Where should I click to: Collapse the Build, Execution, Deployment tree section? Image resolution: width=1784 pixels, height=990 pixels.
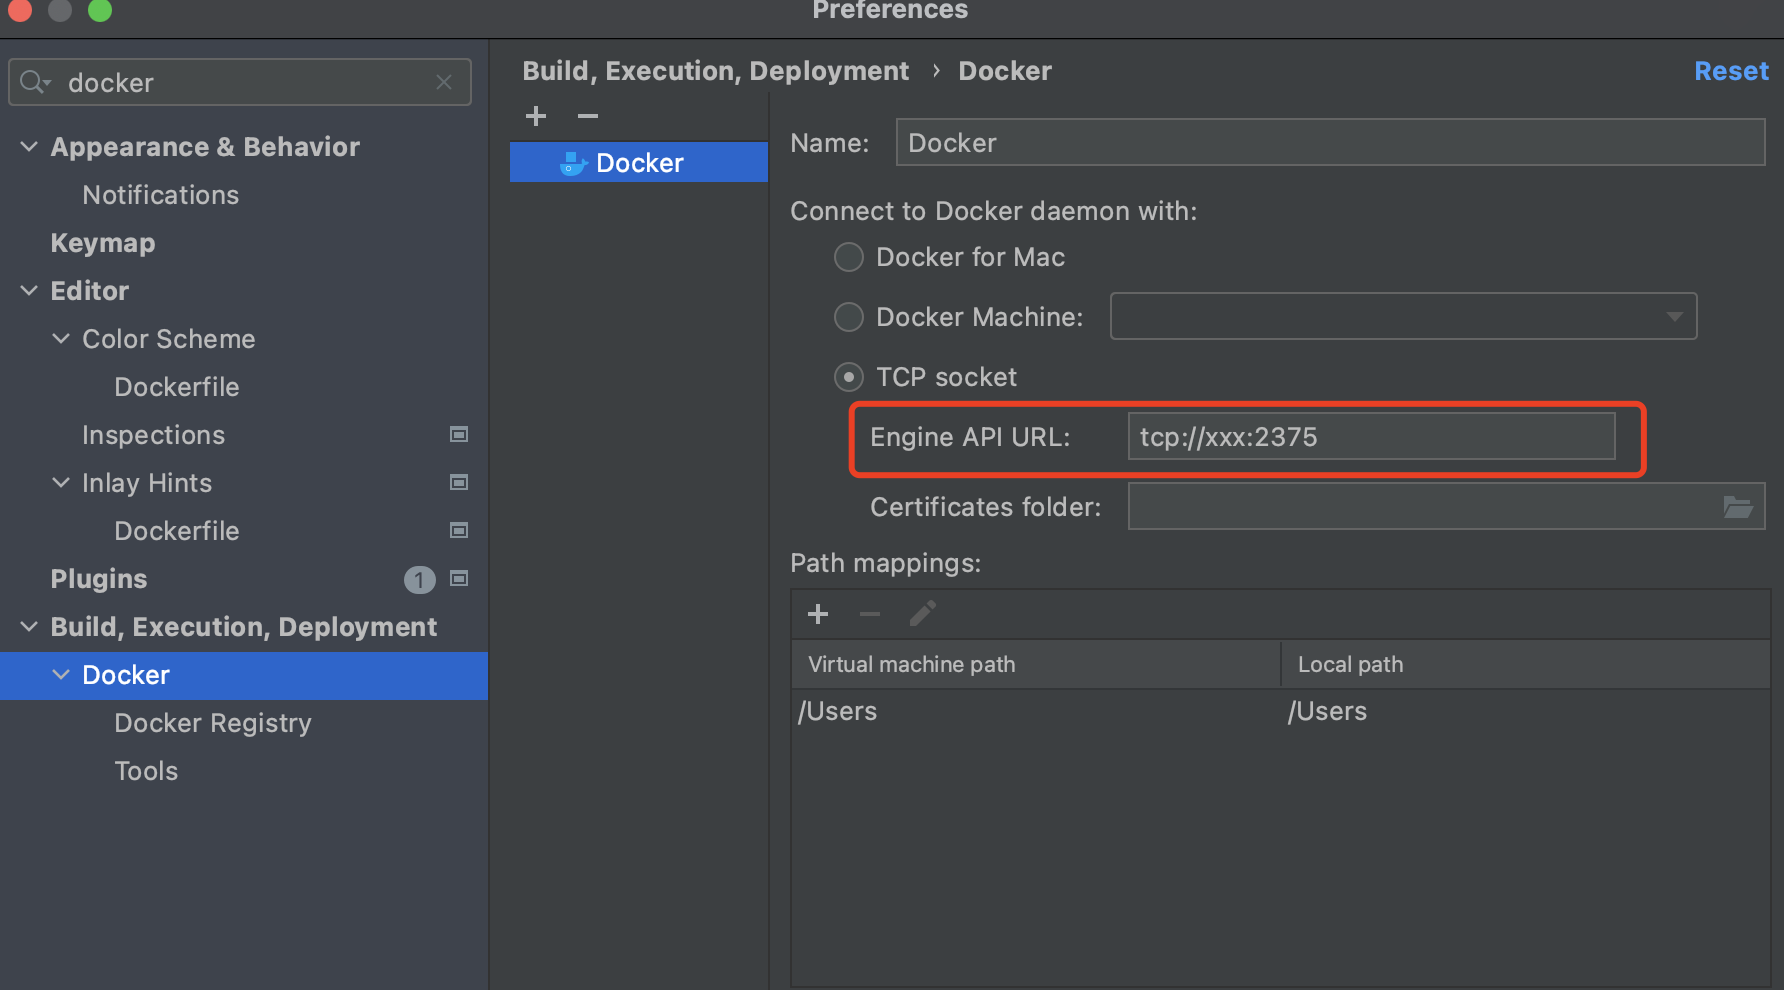(x=28, y=627)
